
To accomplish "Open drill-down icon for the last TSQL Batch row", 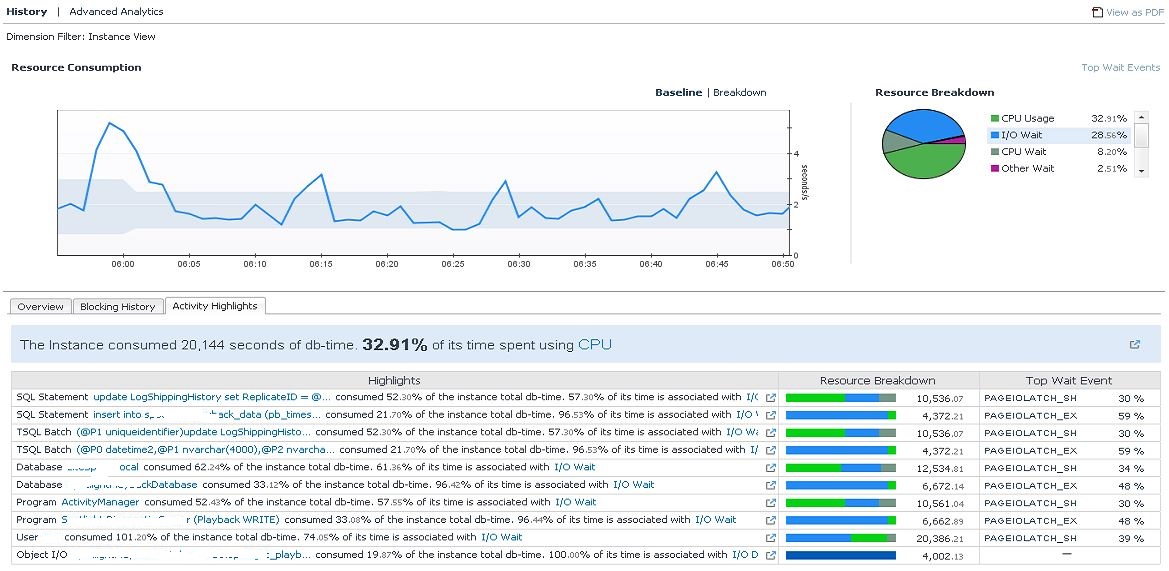I will 770,450.
